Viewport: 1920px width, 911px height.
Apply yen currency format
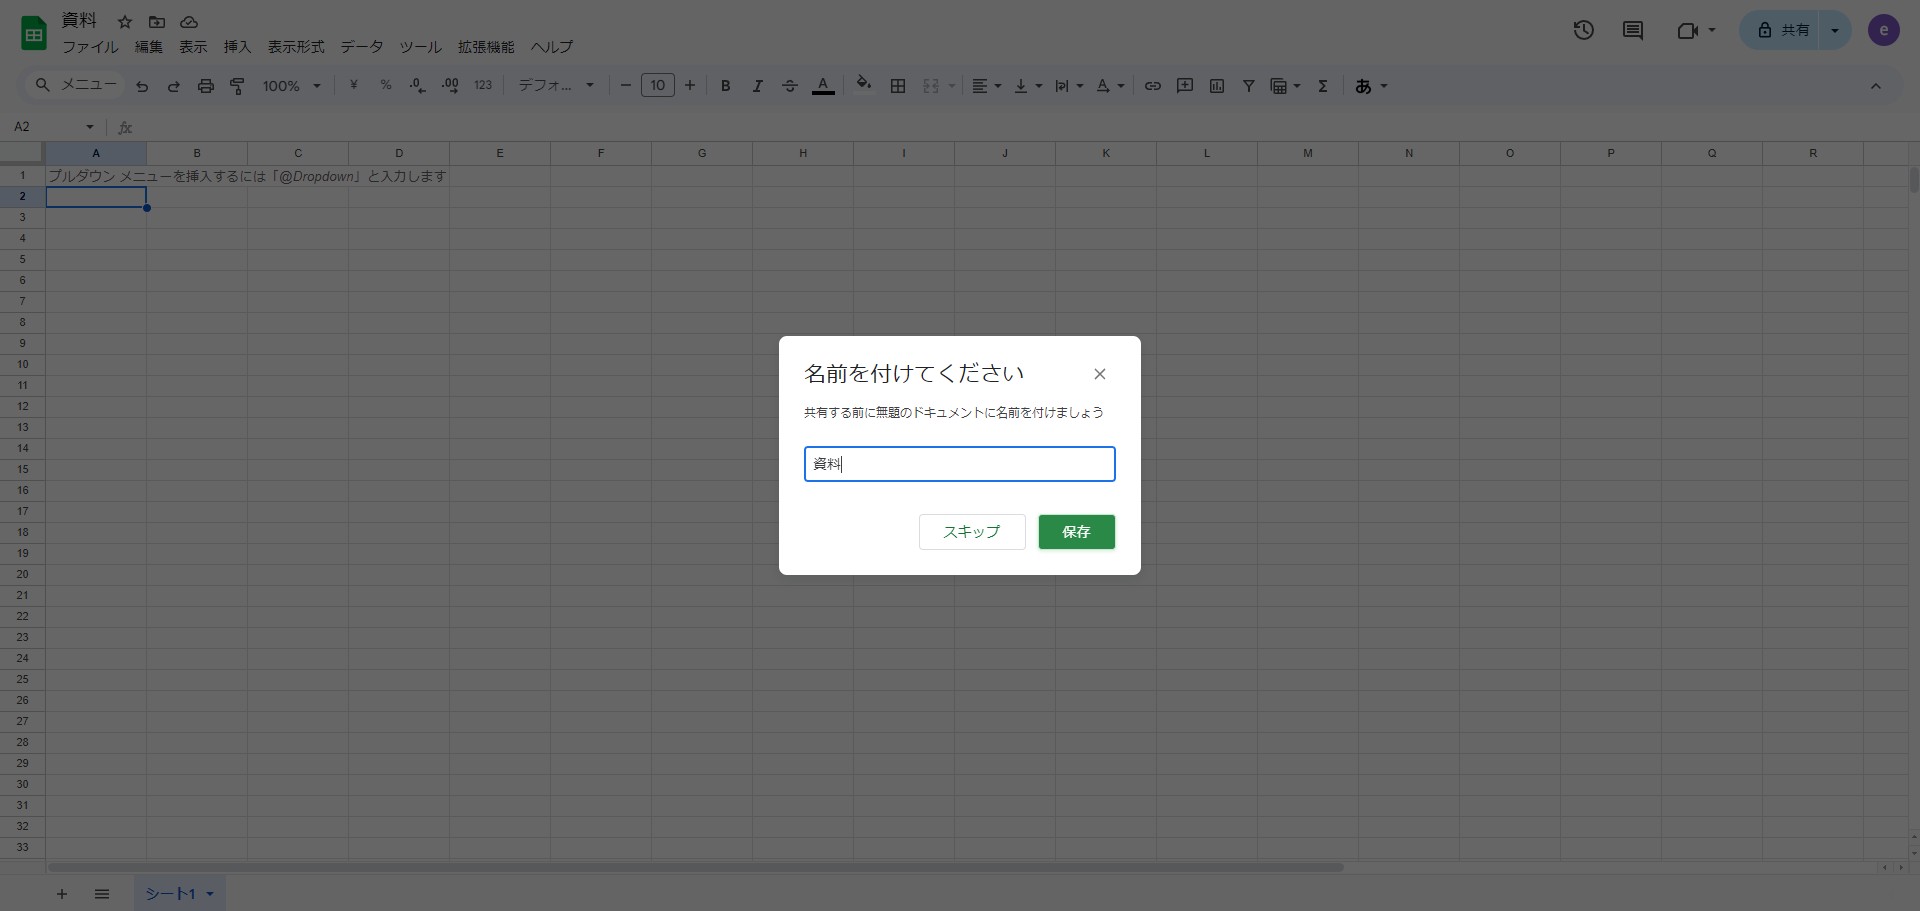(353, 86)
